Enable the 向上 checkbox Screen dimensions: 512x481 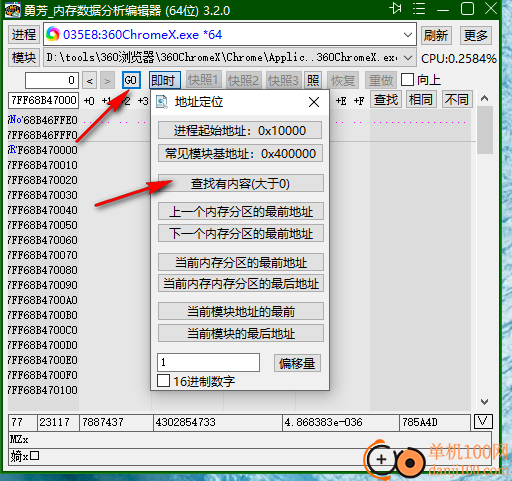point(407,80)
